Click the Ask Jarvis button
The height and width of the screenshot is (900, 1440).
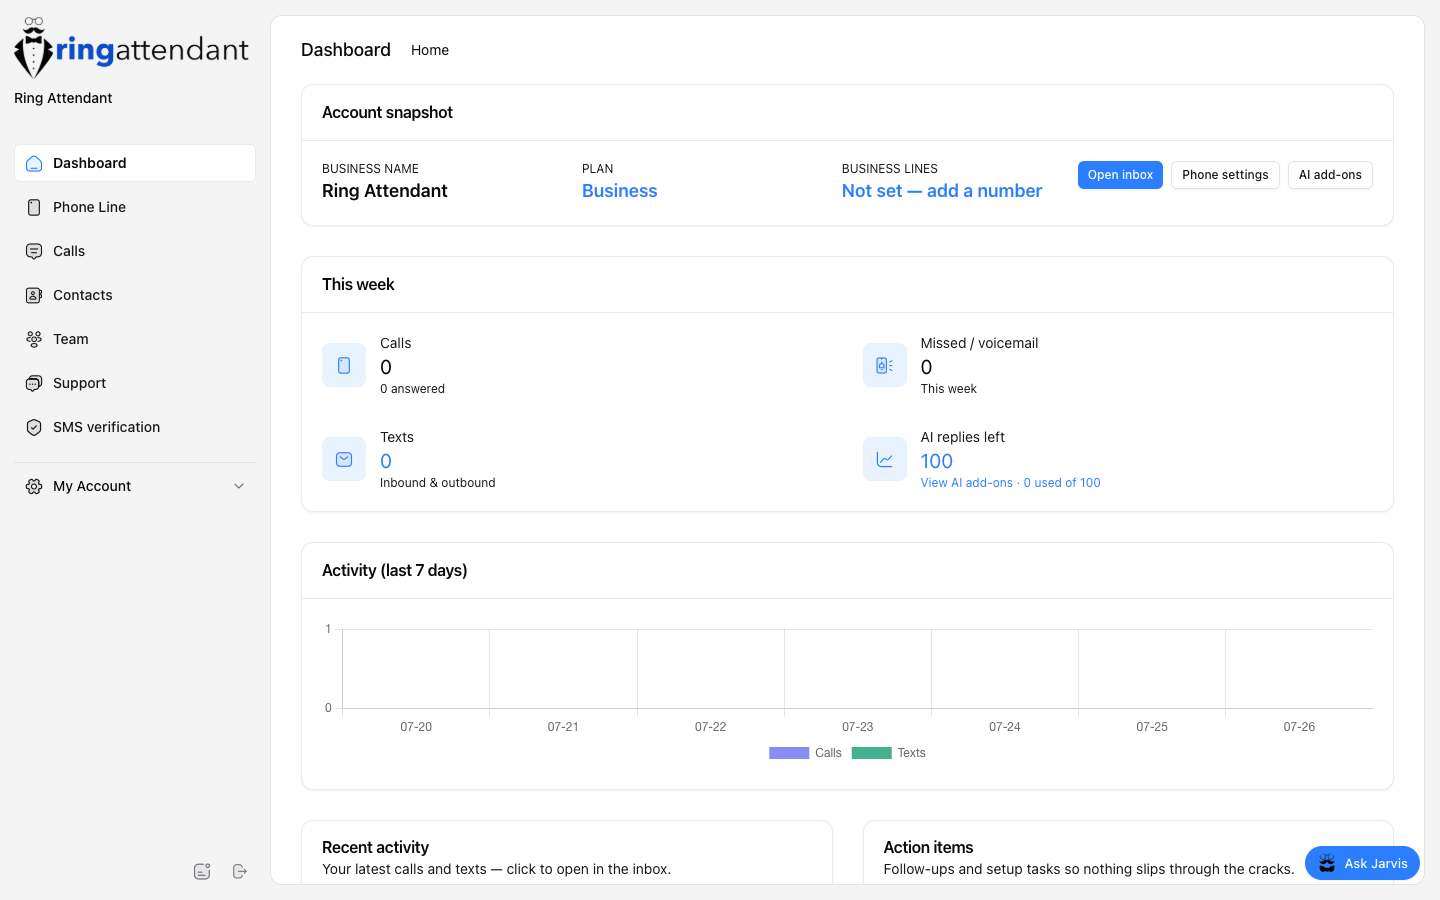click(1362, 863)
